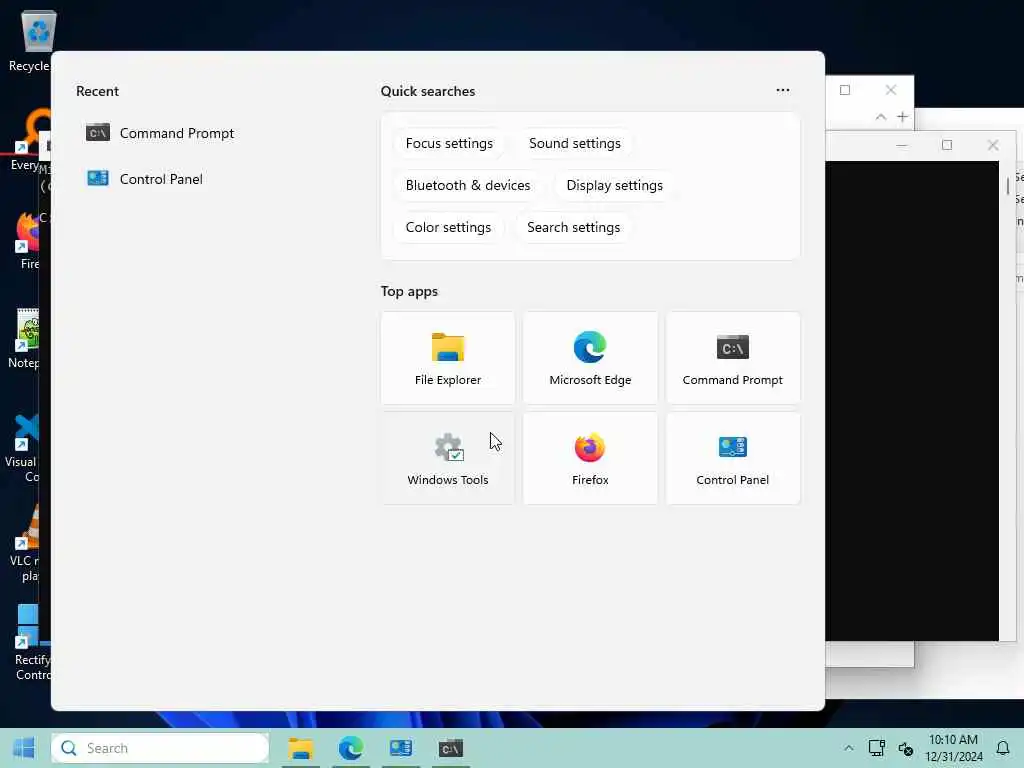Open Control Panel from Top apps
Screen dimensions: 1024x768
733,458
